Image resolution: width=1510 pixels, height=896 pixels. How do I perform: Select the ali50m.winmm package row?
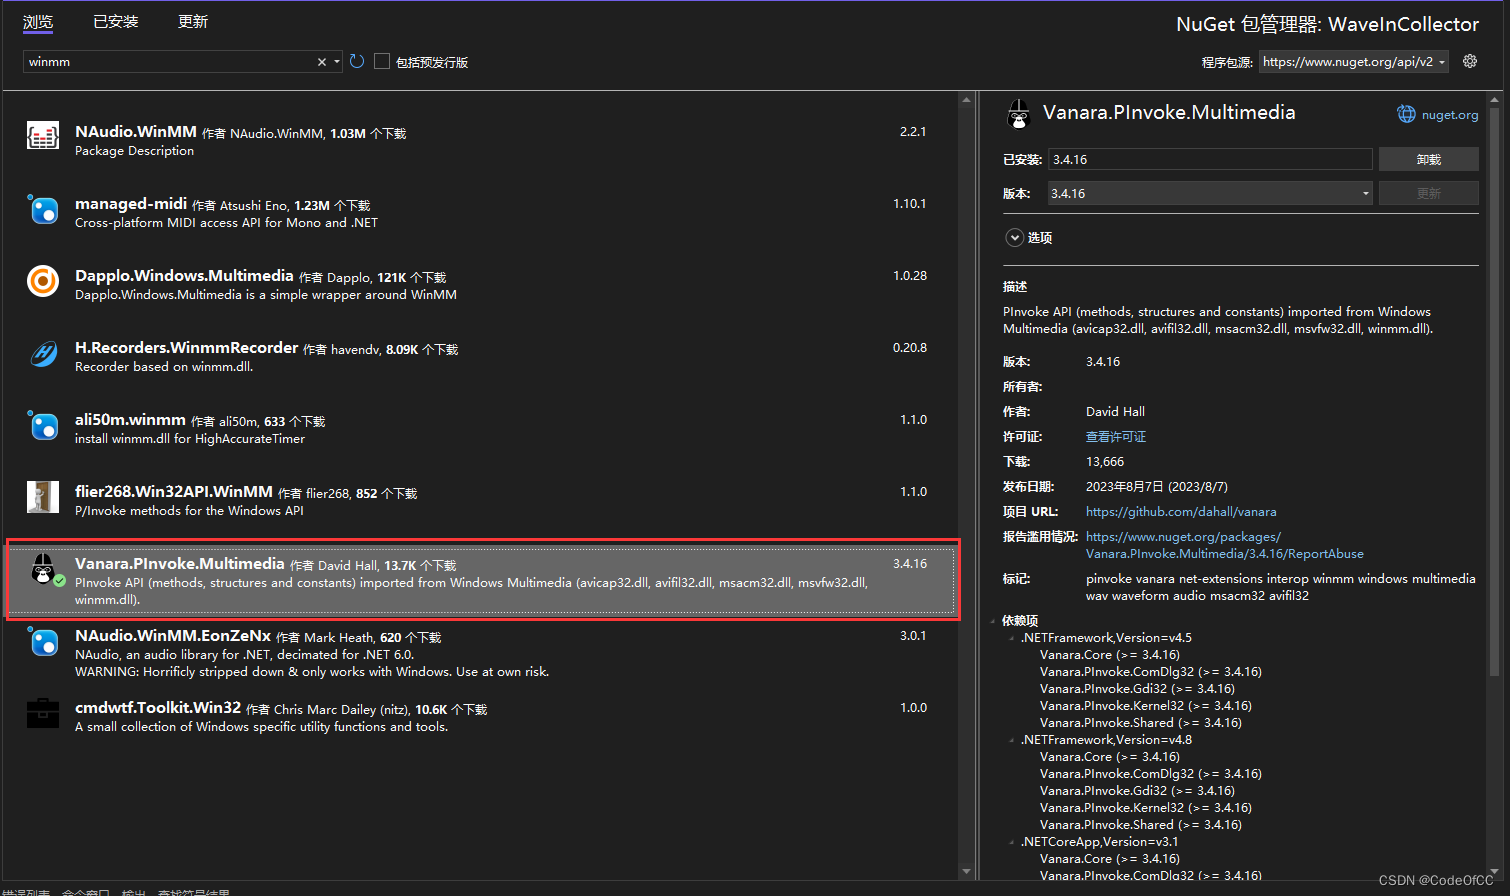[x=481, y=429]
